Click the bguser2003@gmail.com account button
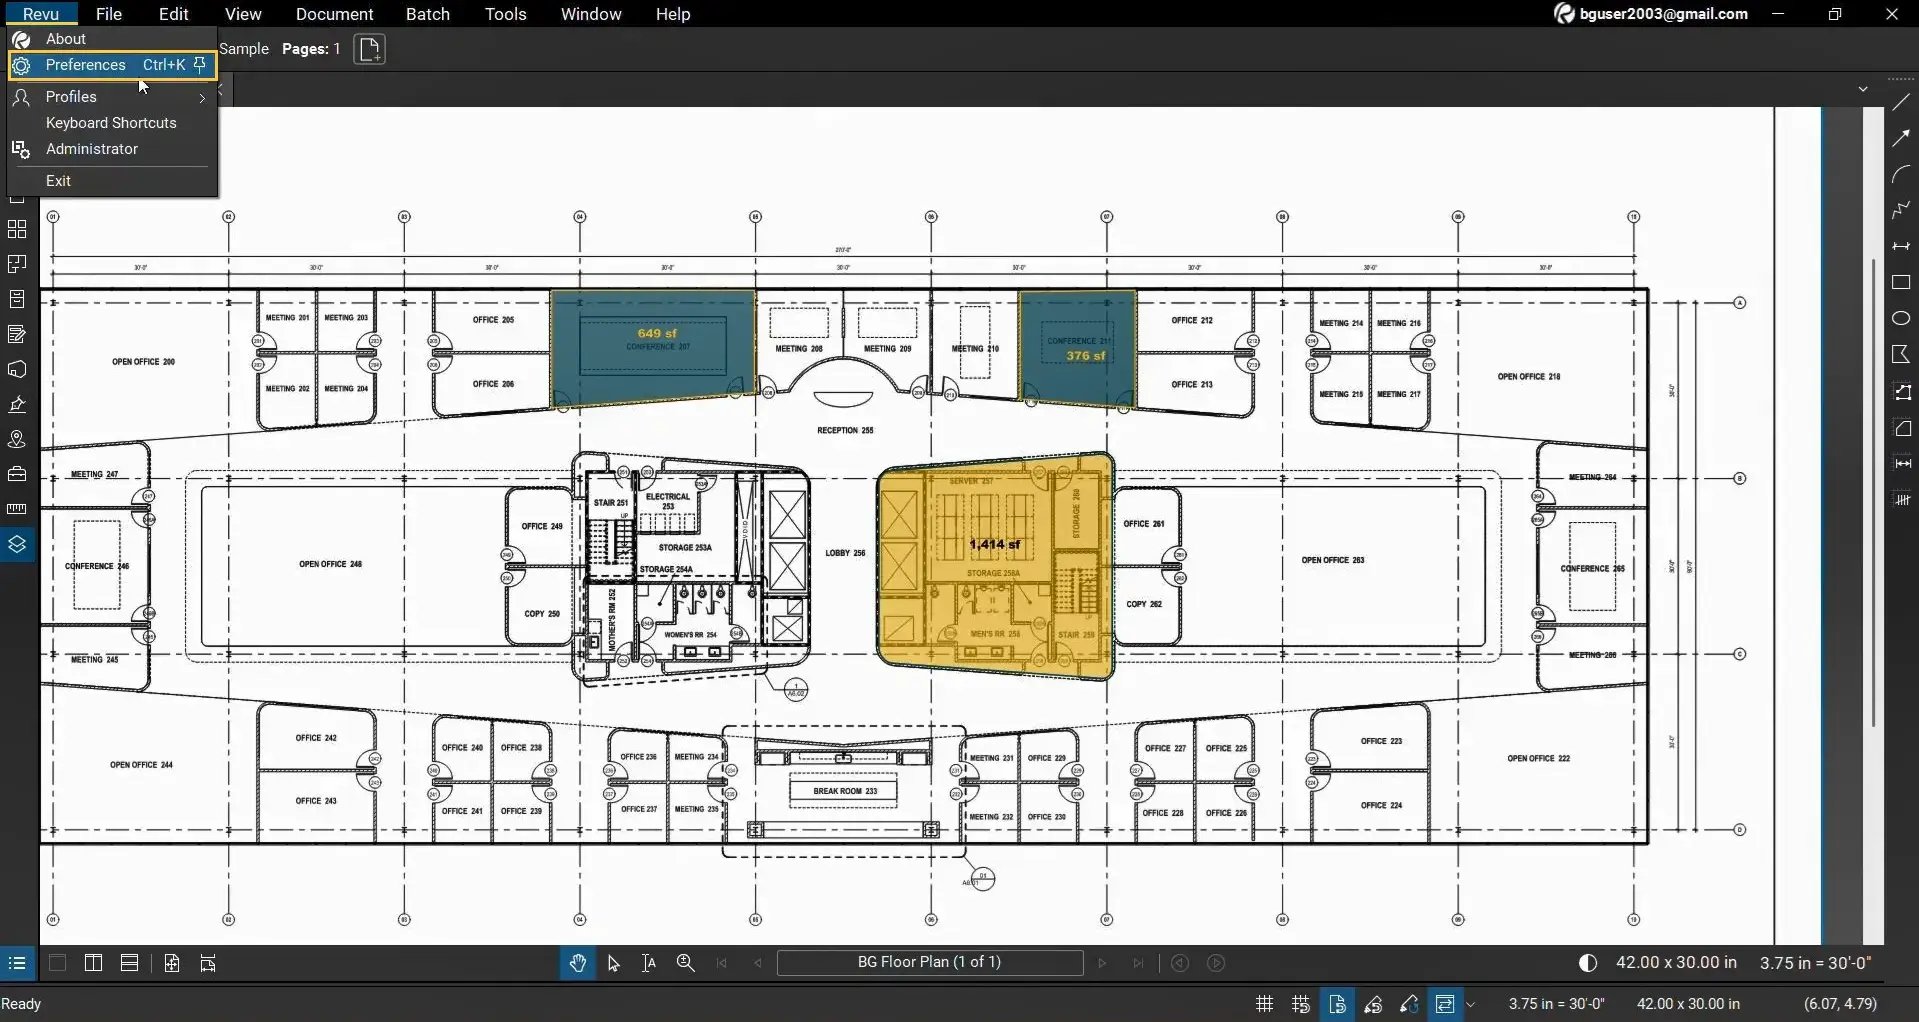This screenshot has height=1022, width=1919. coord(1651,14)
